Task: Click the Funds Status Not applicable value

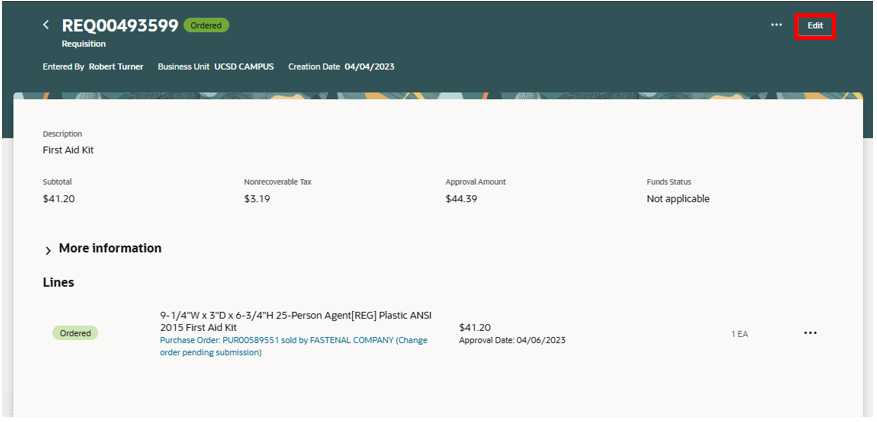Action: [678, 199]
